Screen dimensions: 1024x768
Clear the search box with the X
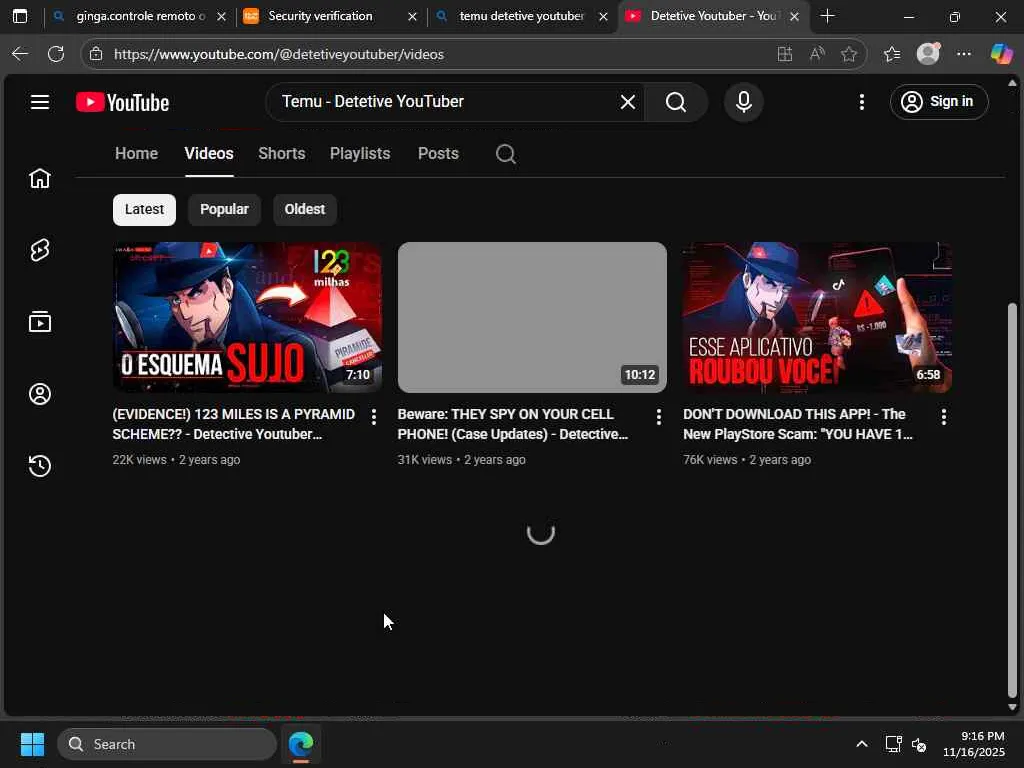pos(628,102)
